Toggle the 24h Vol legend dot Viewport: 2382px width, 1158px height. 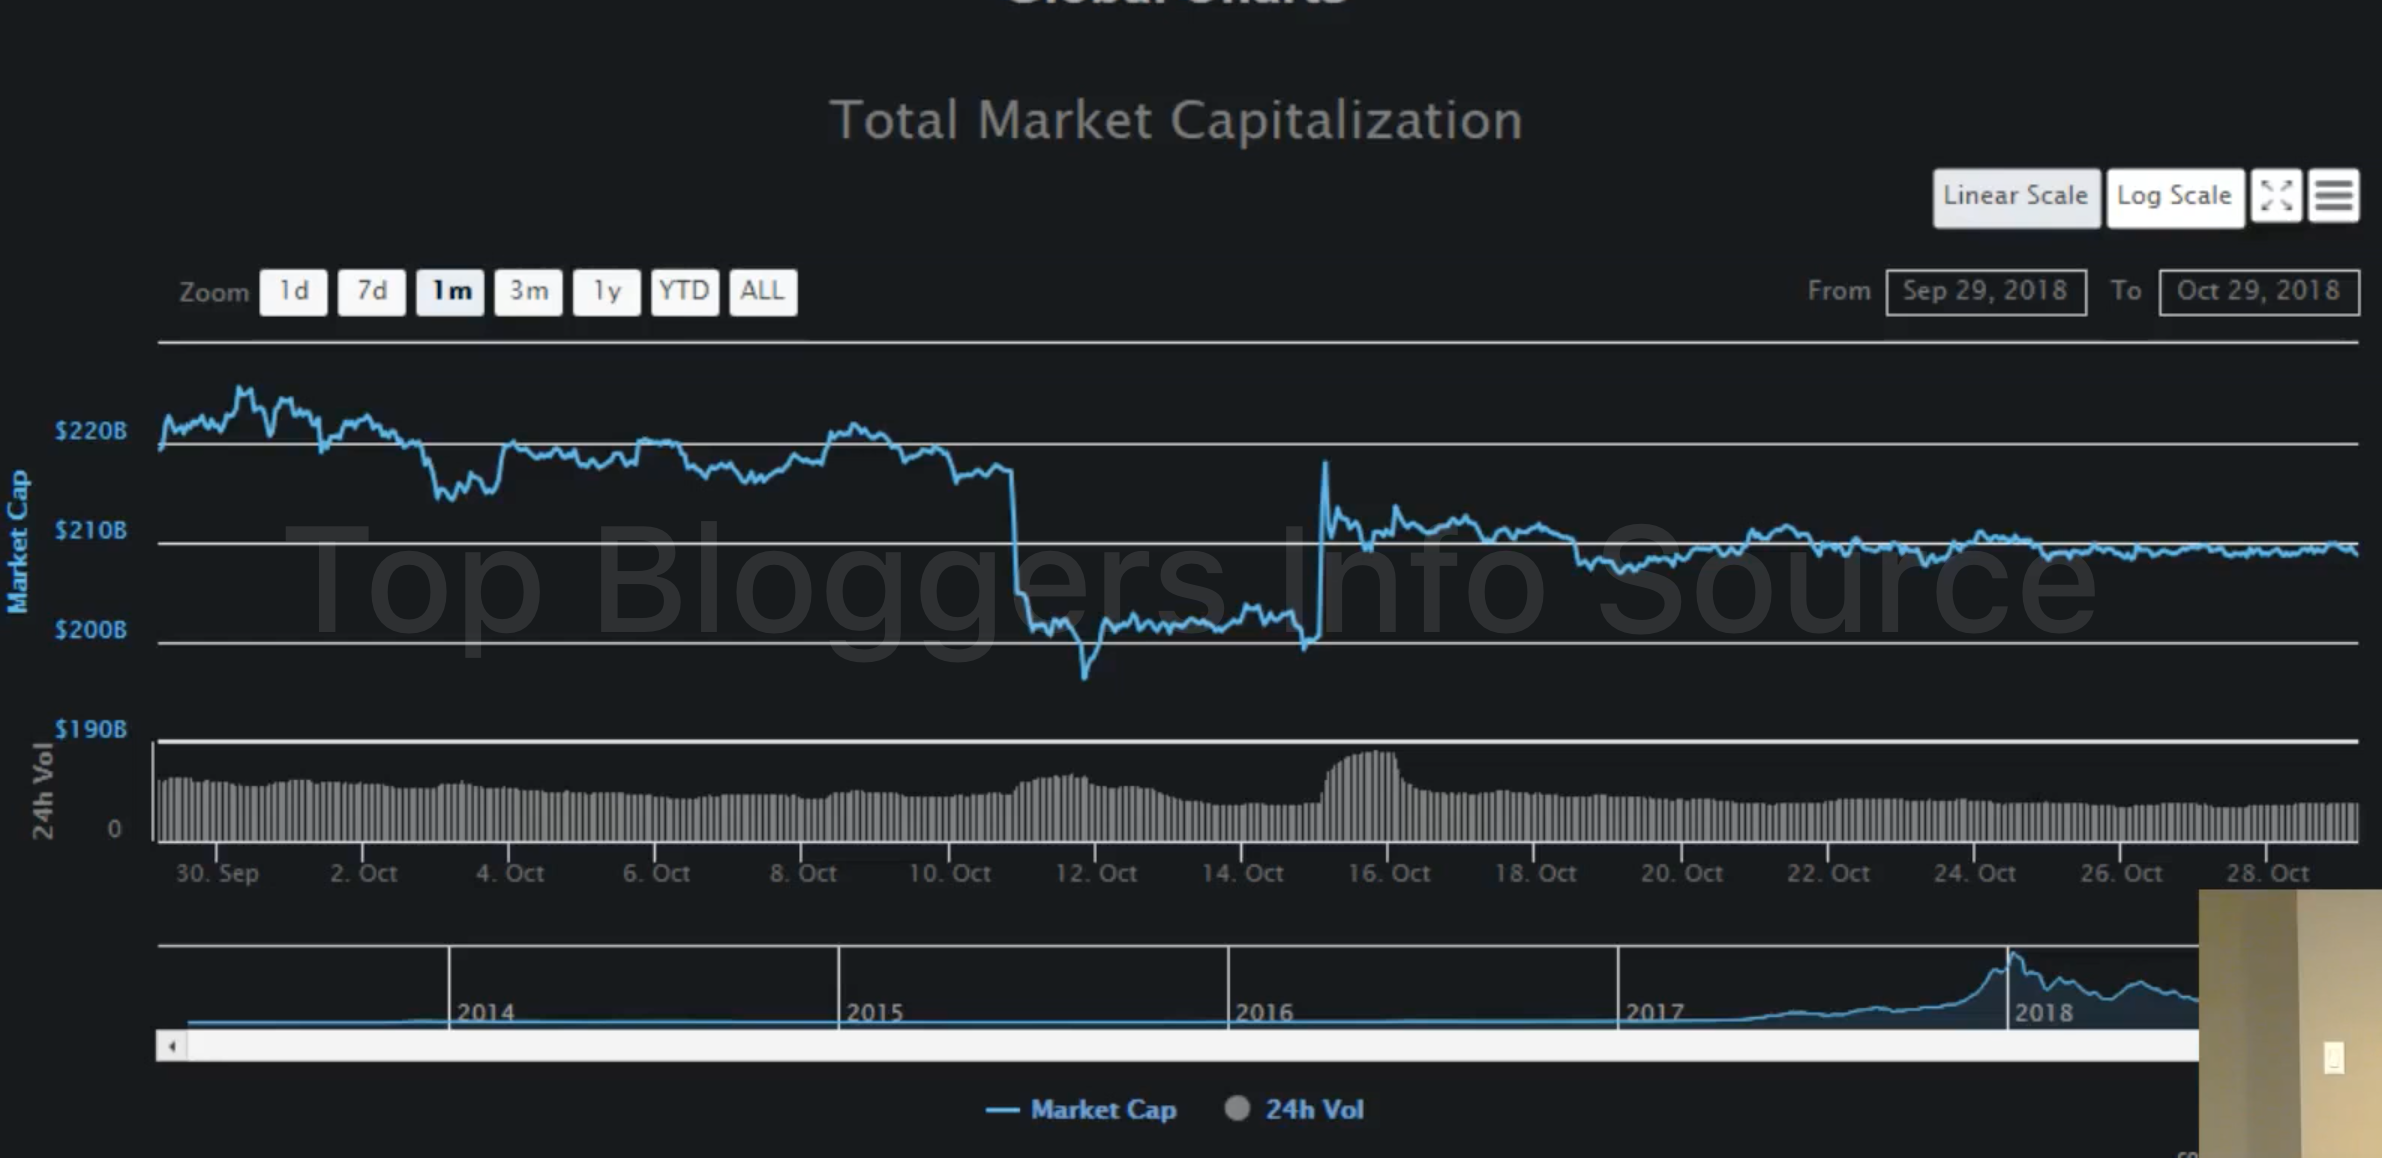tap(1237, 1108)
